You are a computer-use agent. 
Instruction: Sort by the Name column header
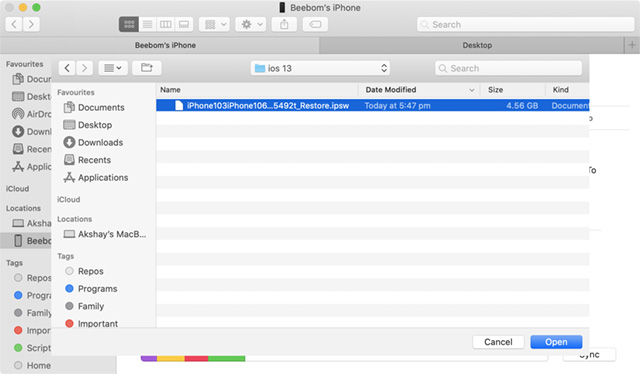257,90
